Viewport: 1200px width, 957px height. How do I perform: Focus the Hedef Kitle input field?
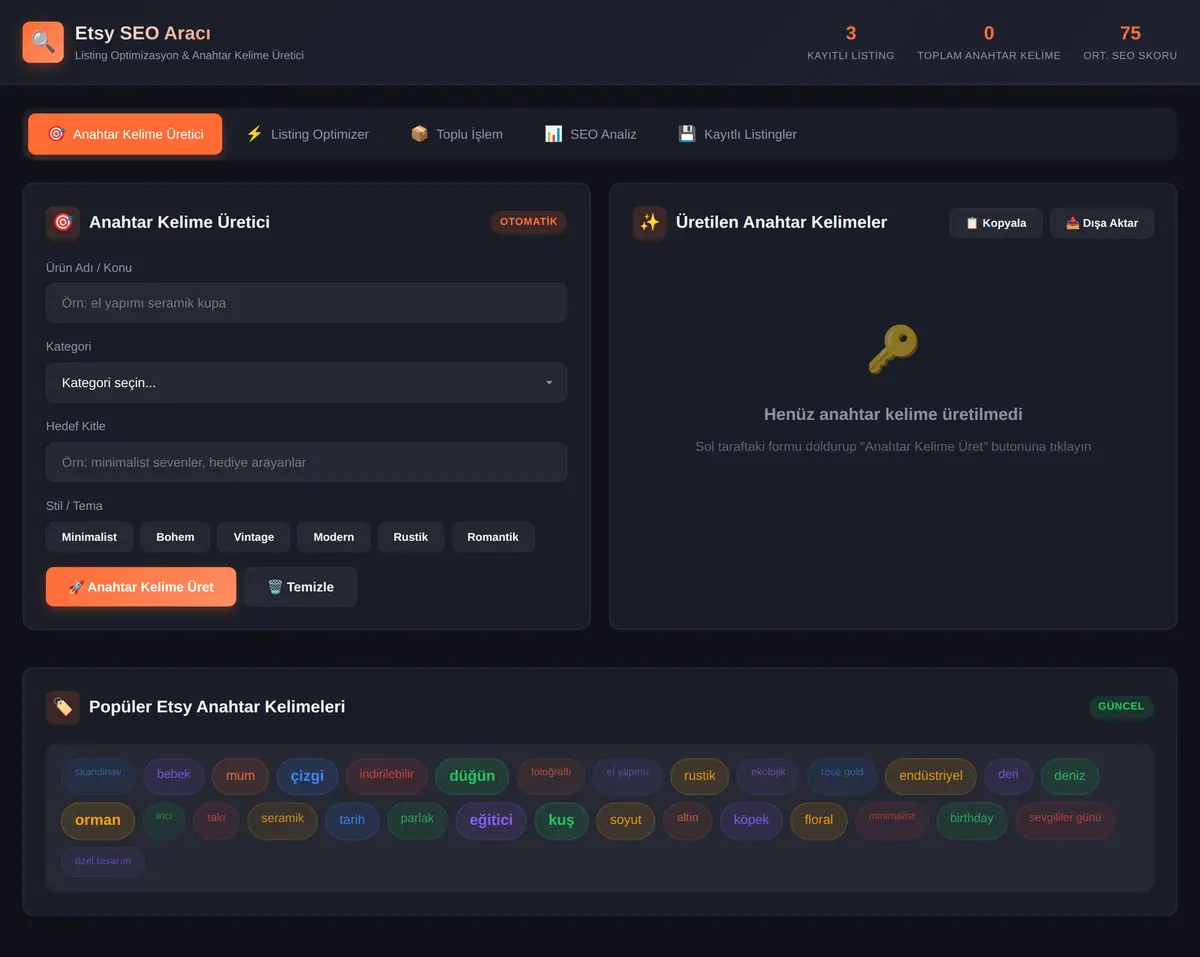306,462
